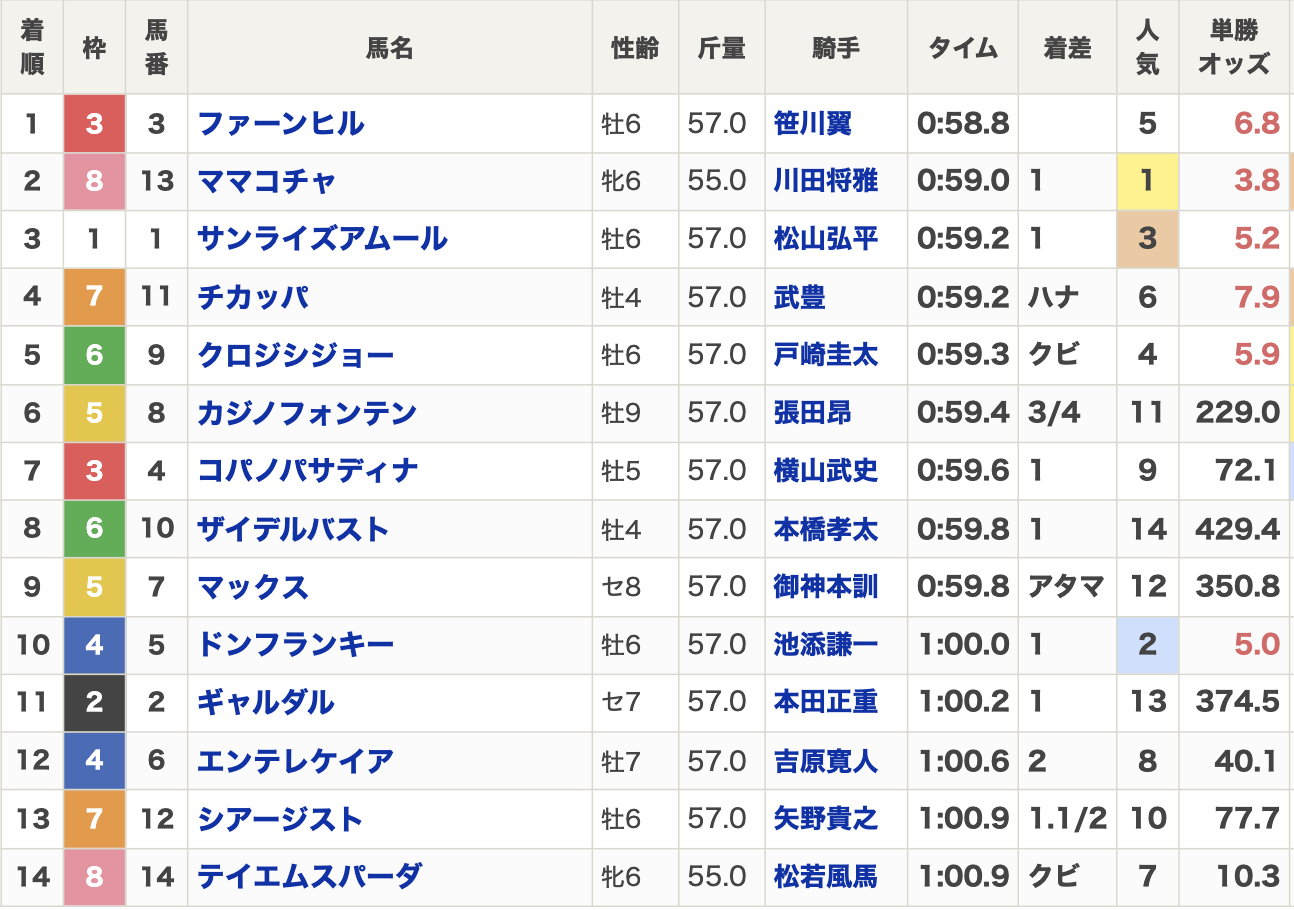Click the red frame 3 cell for ファーンヒル
The height and width of the screenshot is (910, 1294).
[x=93, y=123]
